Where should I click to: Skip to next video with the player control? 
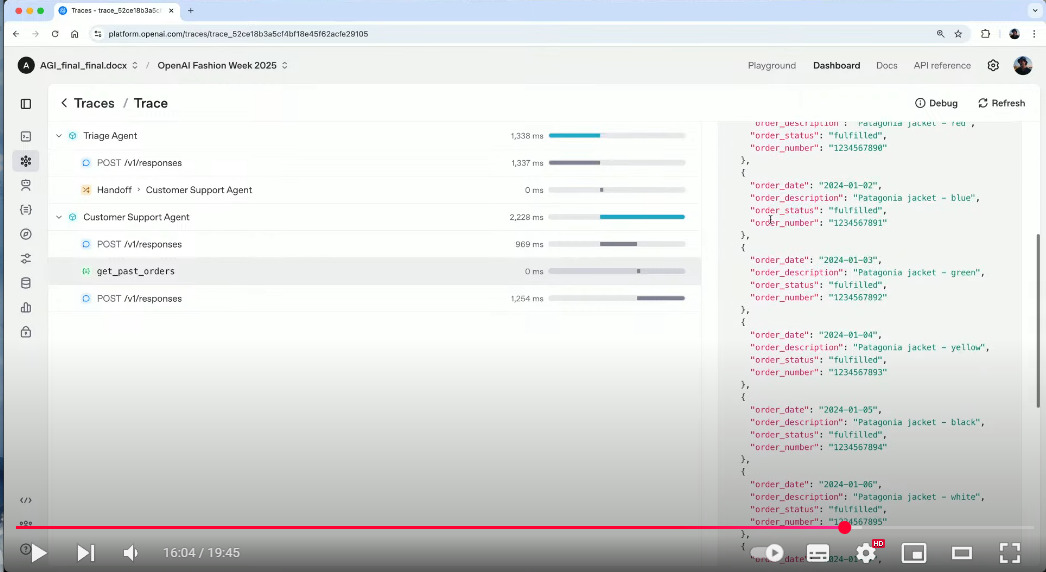coord(85,553)
